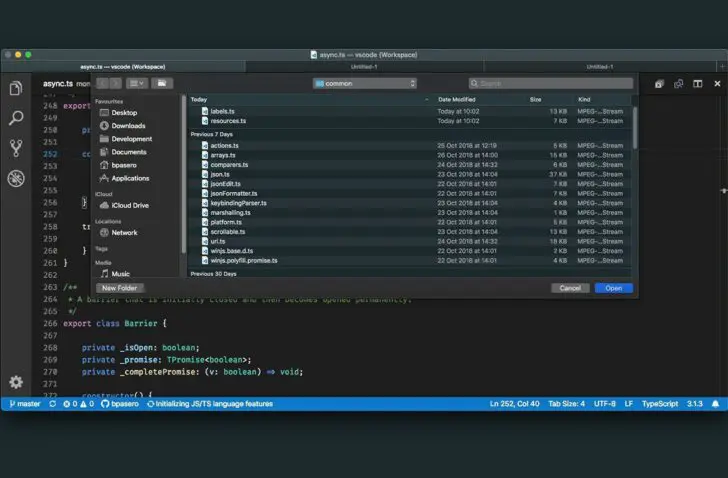Switch to the async.ts window tab
The width and height of the screenshot is (728, 478).
coord(123,67)
